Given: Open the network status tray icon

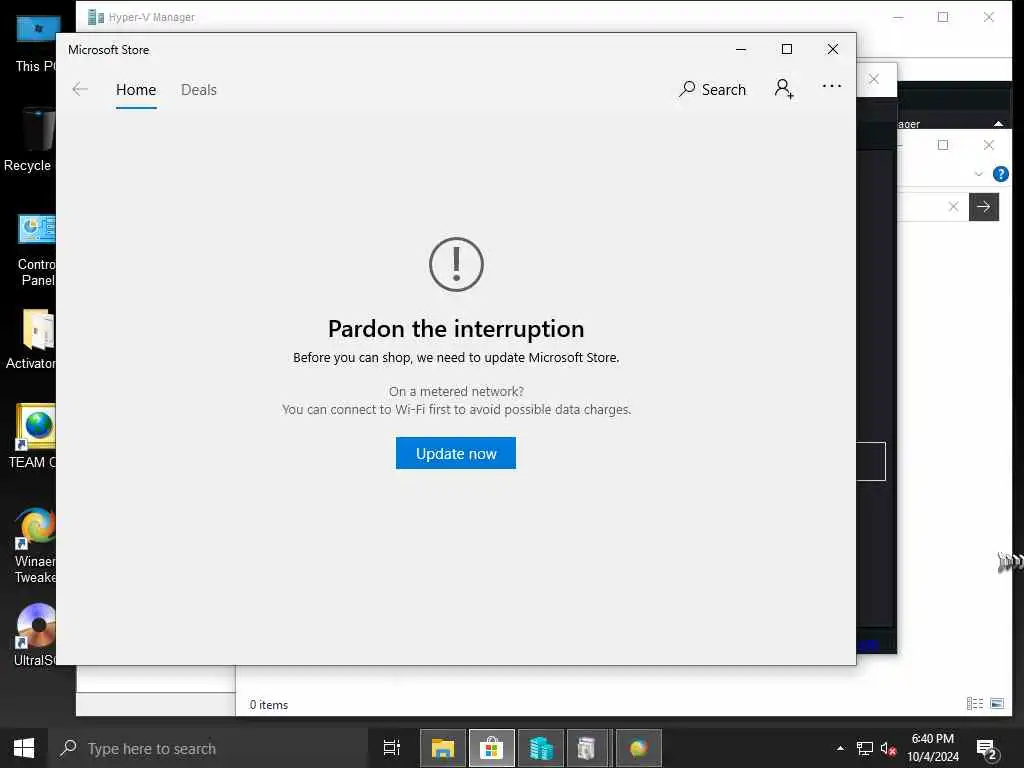Looking at the screenshot, I should 865,748.
